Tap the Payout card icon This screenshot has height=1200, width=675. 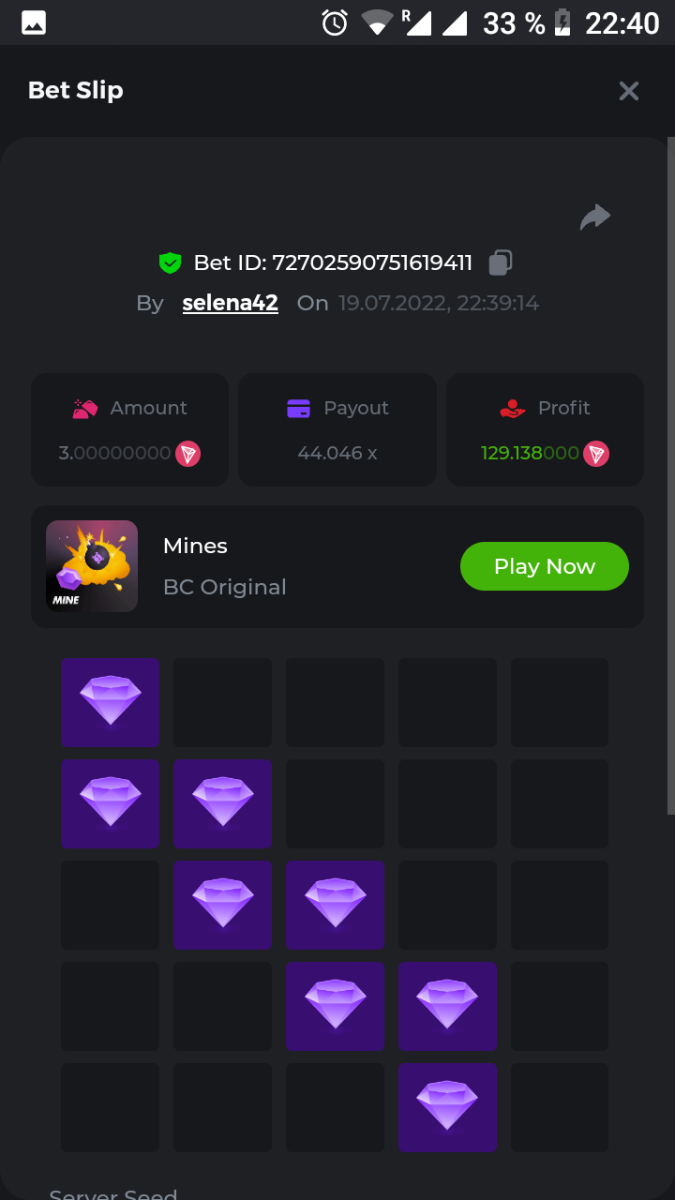pos(298,408)
